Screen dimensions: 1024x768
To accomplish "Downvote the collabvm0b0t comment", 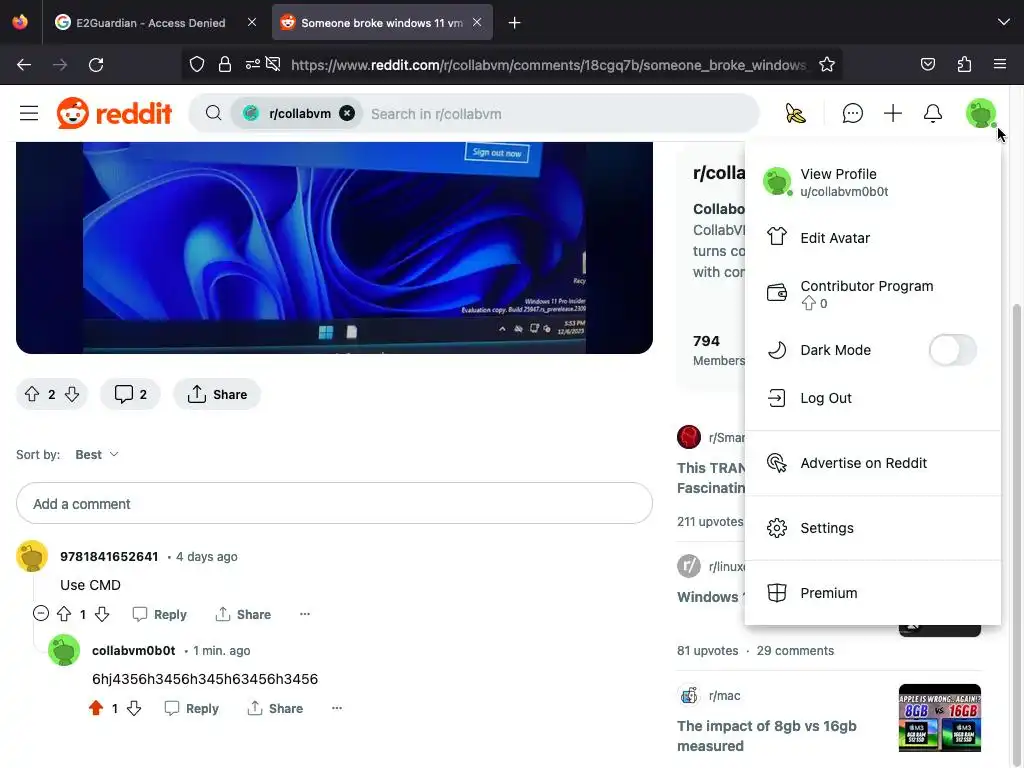I will [134, 708].
